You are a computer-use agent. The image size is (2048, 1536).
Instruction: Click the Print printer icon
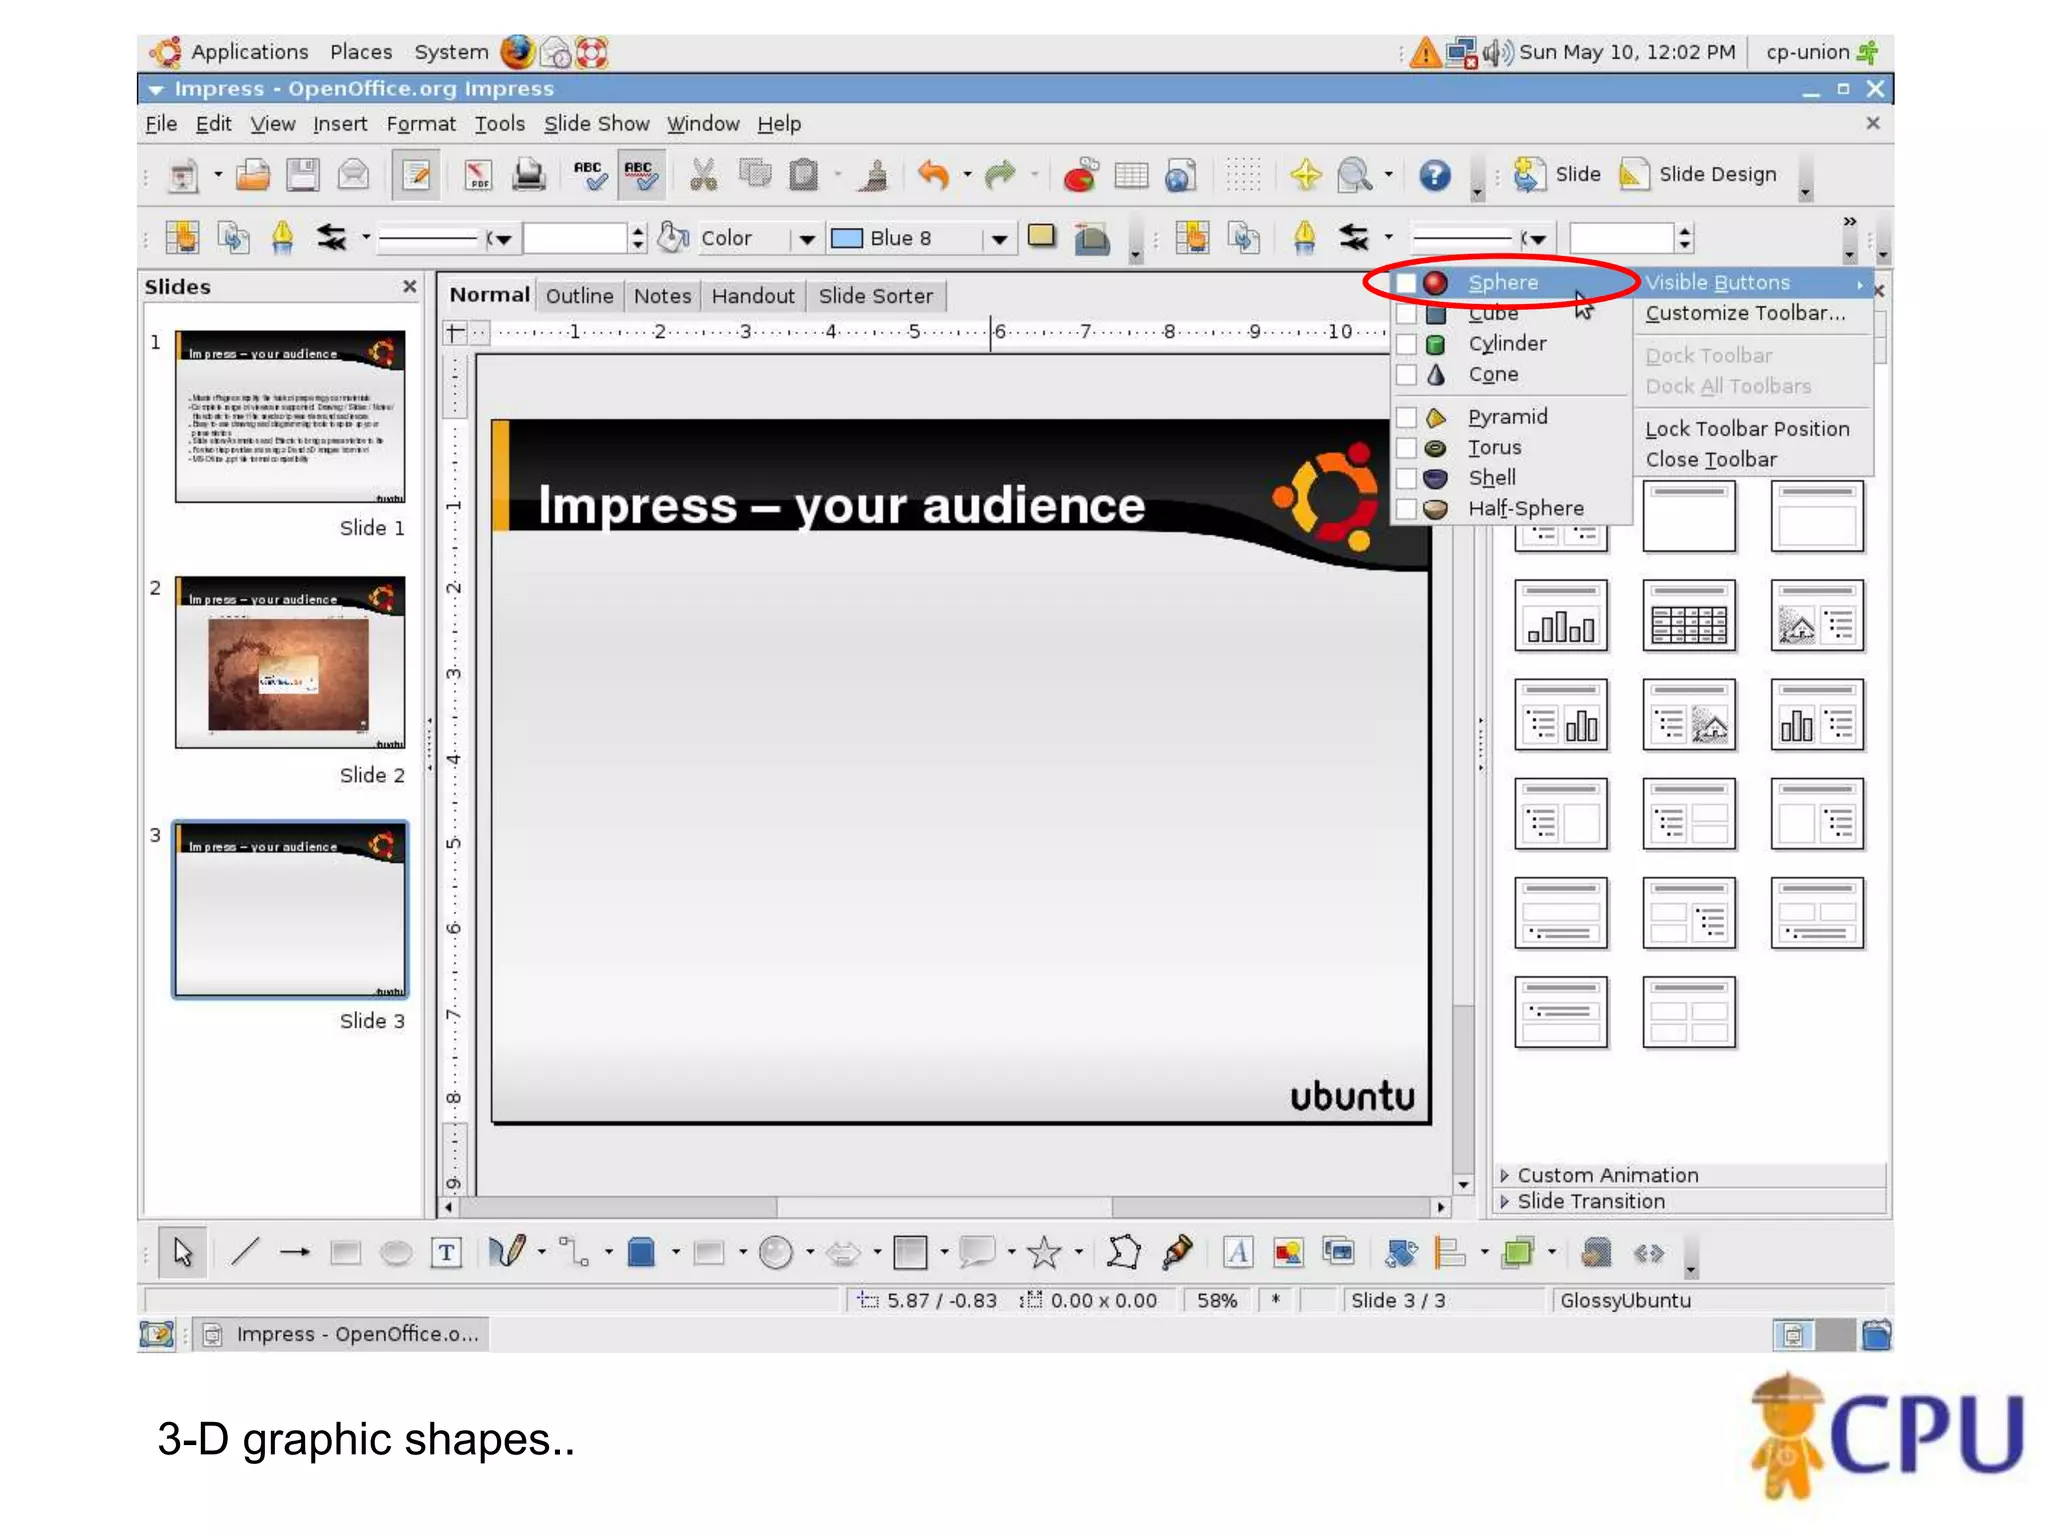(x=528, y=176)
